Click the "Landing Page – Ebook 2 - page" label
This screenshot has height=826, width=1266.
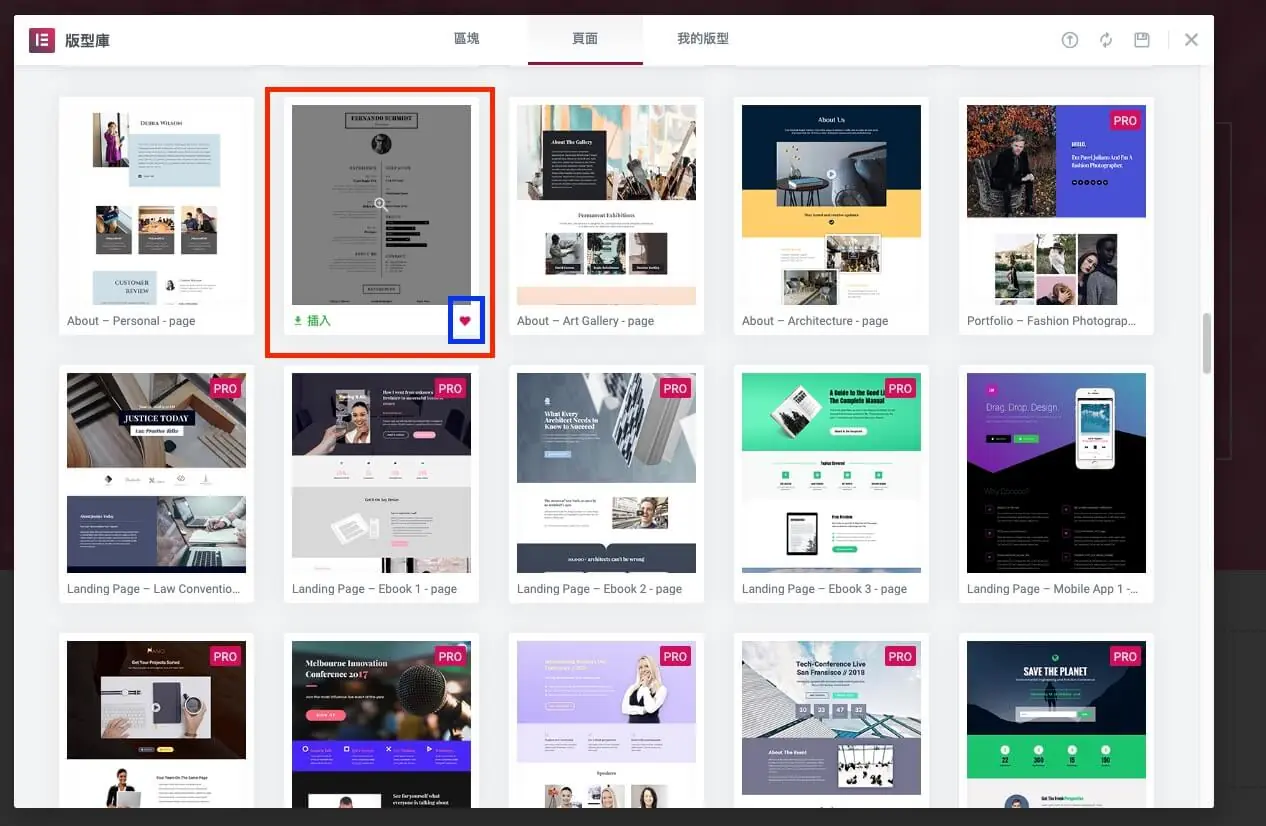point(599,589)
